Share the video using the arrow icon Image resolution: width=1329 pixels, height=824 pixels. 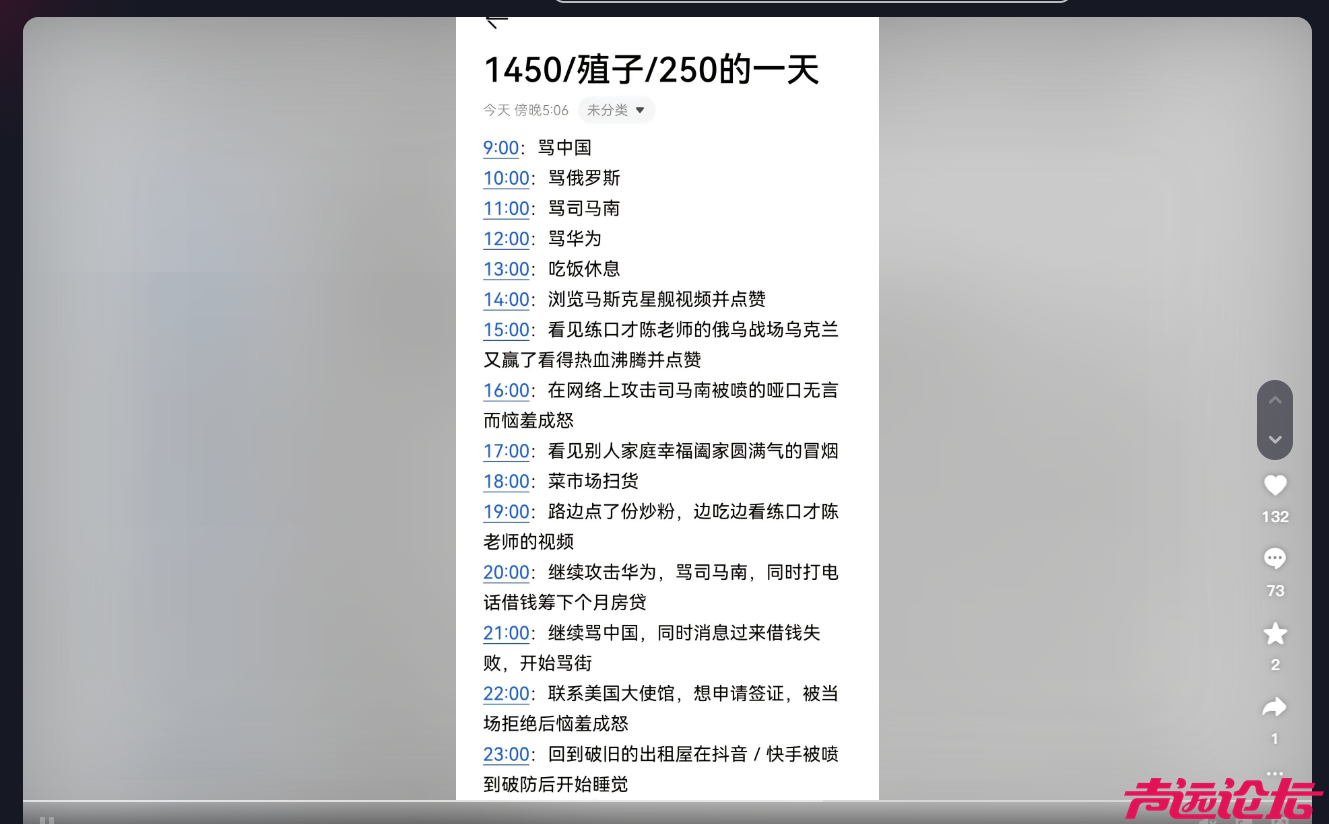1275,707
